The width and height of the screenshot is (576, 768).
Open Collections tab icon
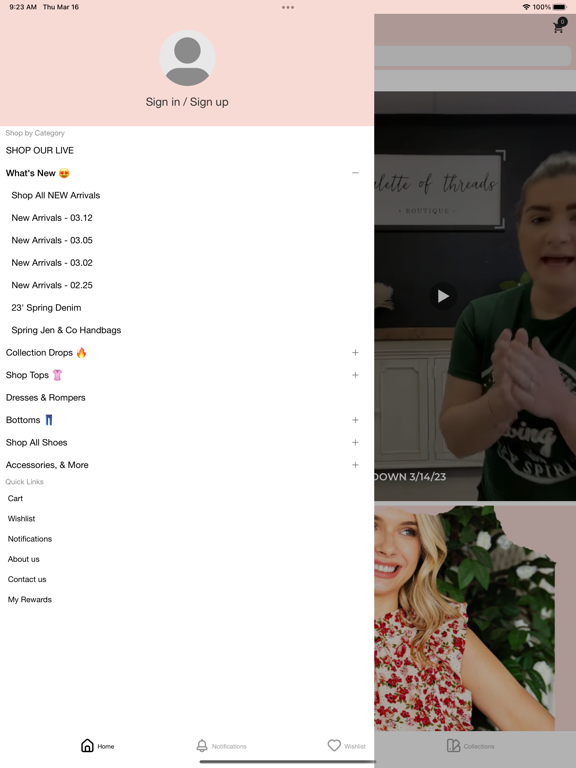coord(454,745)
